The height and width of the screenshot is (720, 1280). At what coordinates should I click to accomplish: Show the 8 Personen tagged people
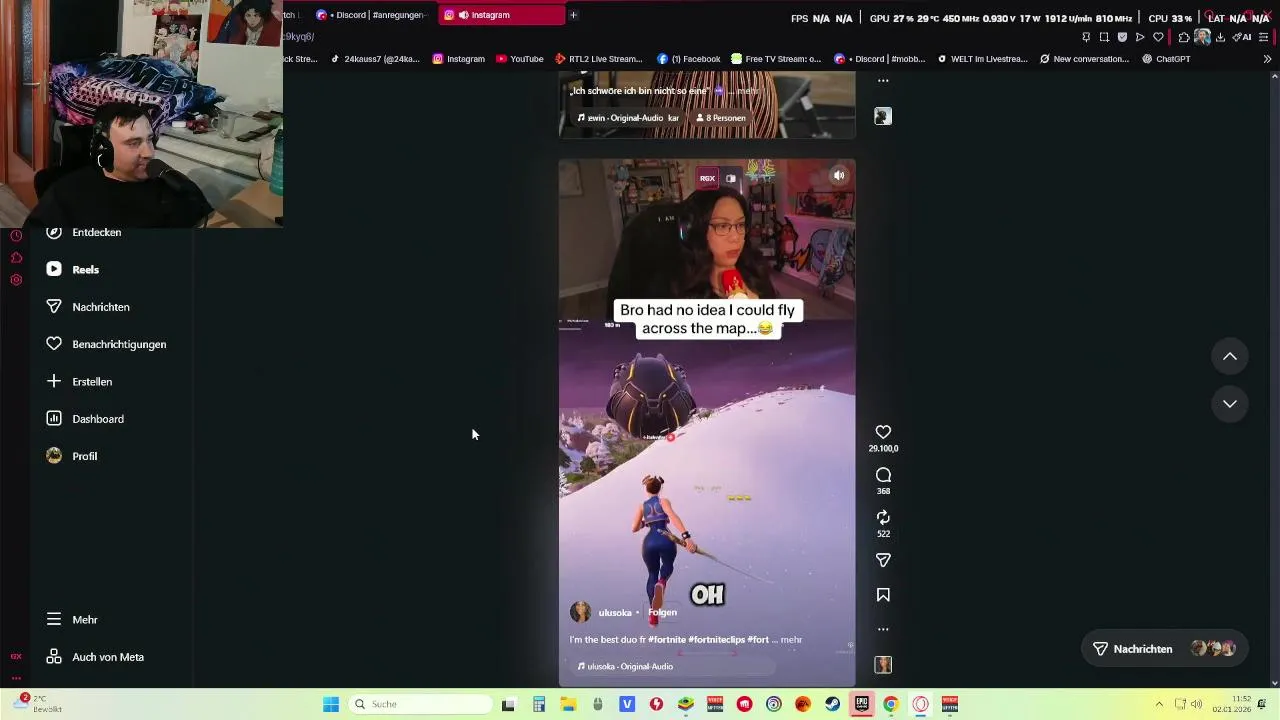click(721, 118)
